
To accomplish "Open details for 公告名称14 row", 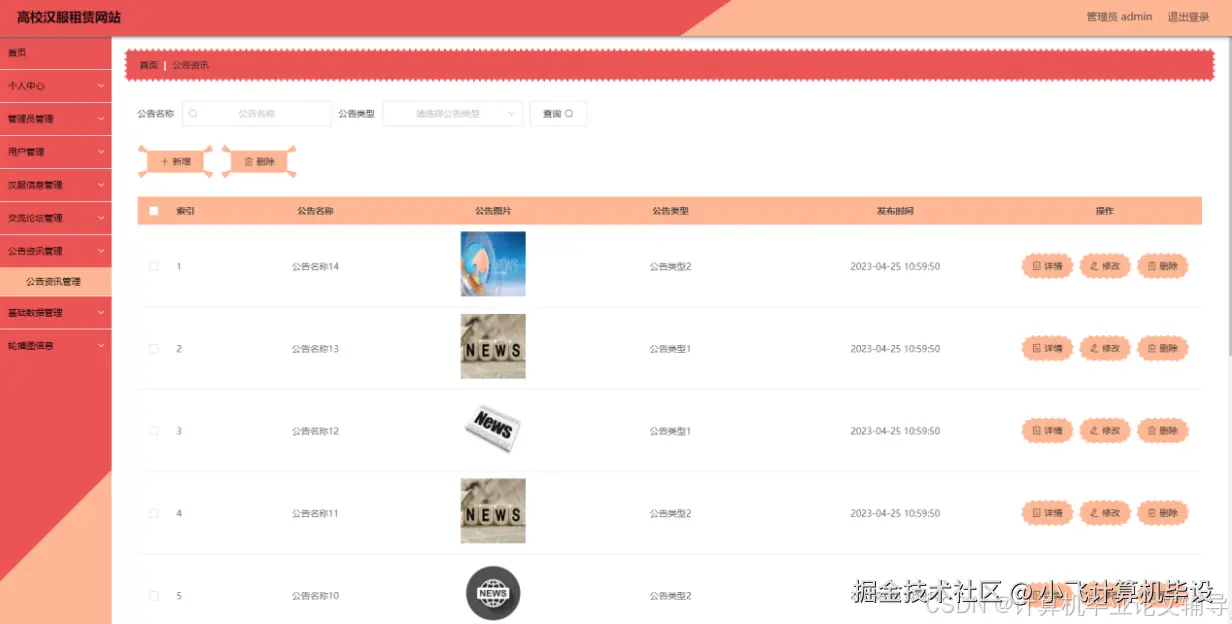I will point(1047,266).
